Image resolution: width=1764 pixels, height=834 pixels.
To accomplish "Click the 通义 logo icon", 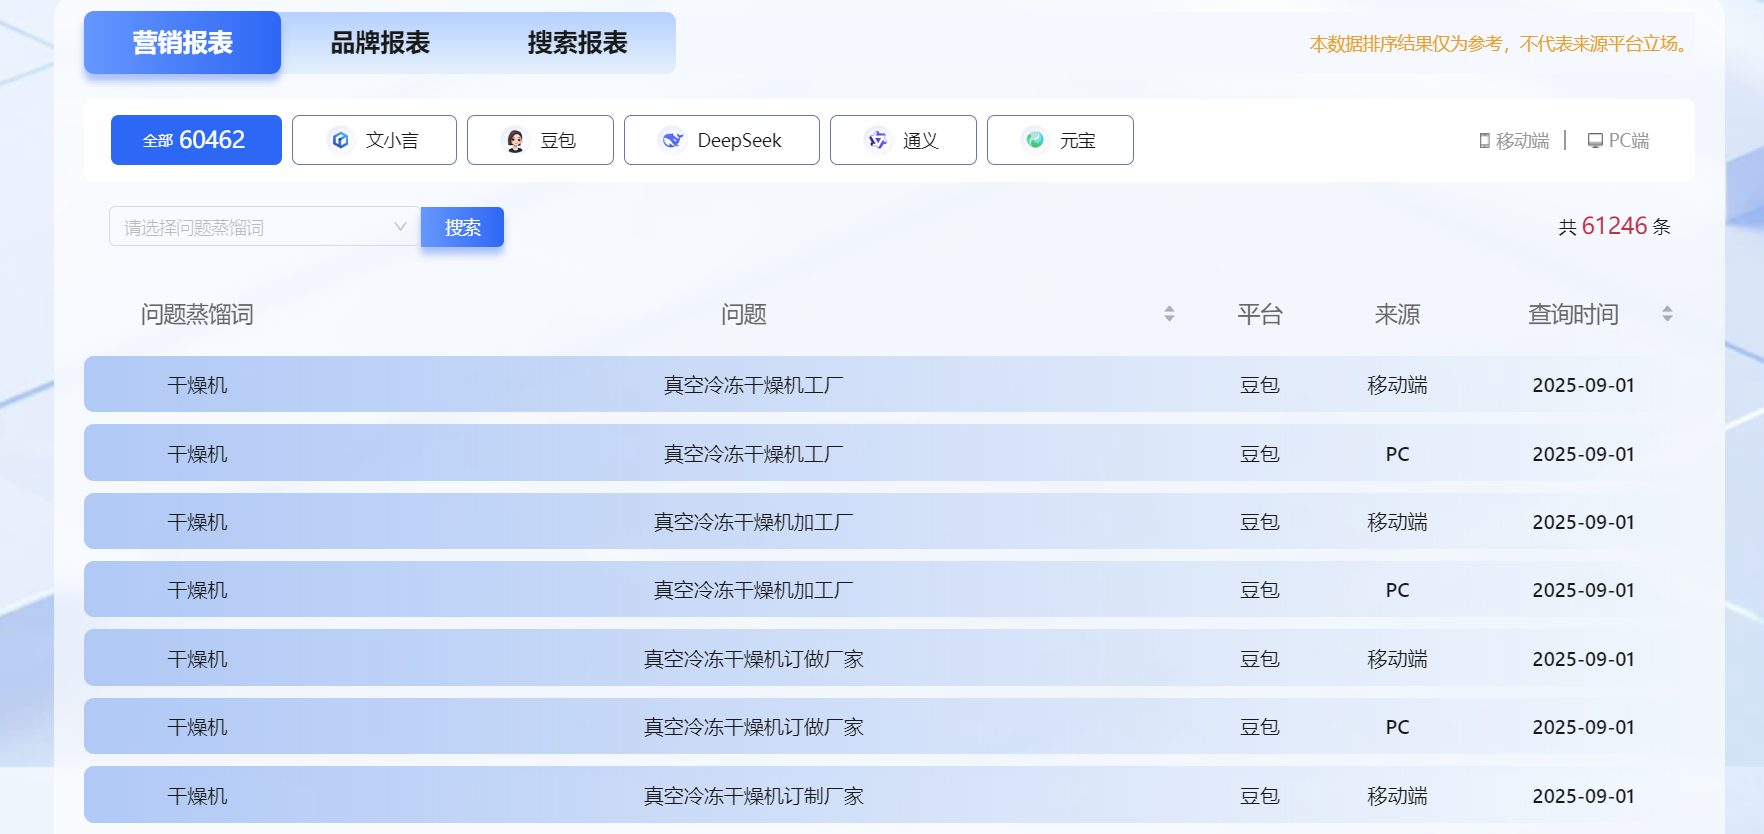I will 877,140.
